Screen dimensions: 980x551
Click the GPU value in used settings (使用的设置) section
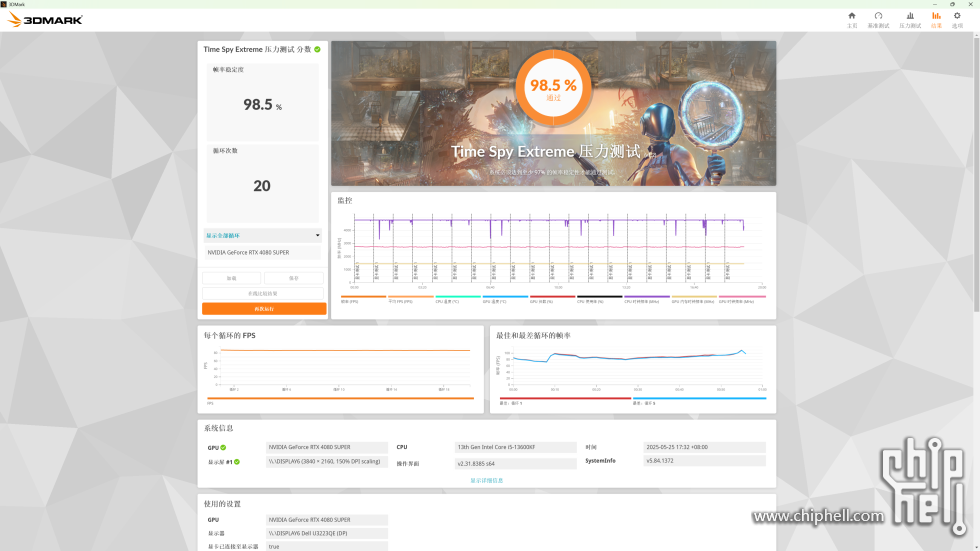coord(326,520)
